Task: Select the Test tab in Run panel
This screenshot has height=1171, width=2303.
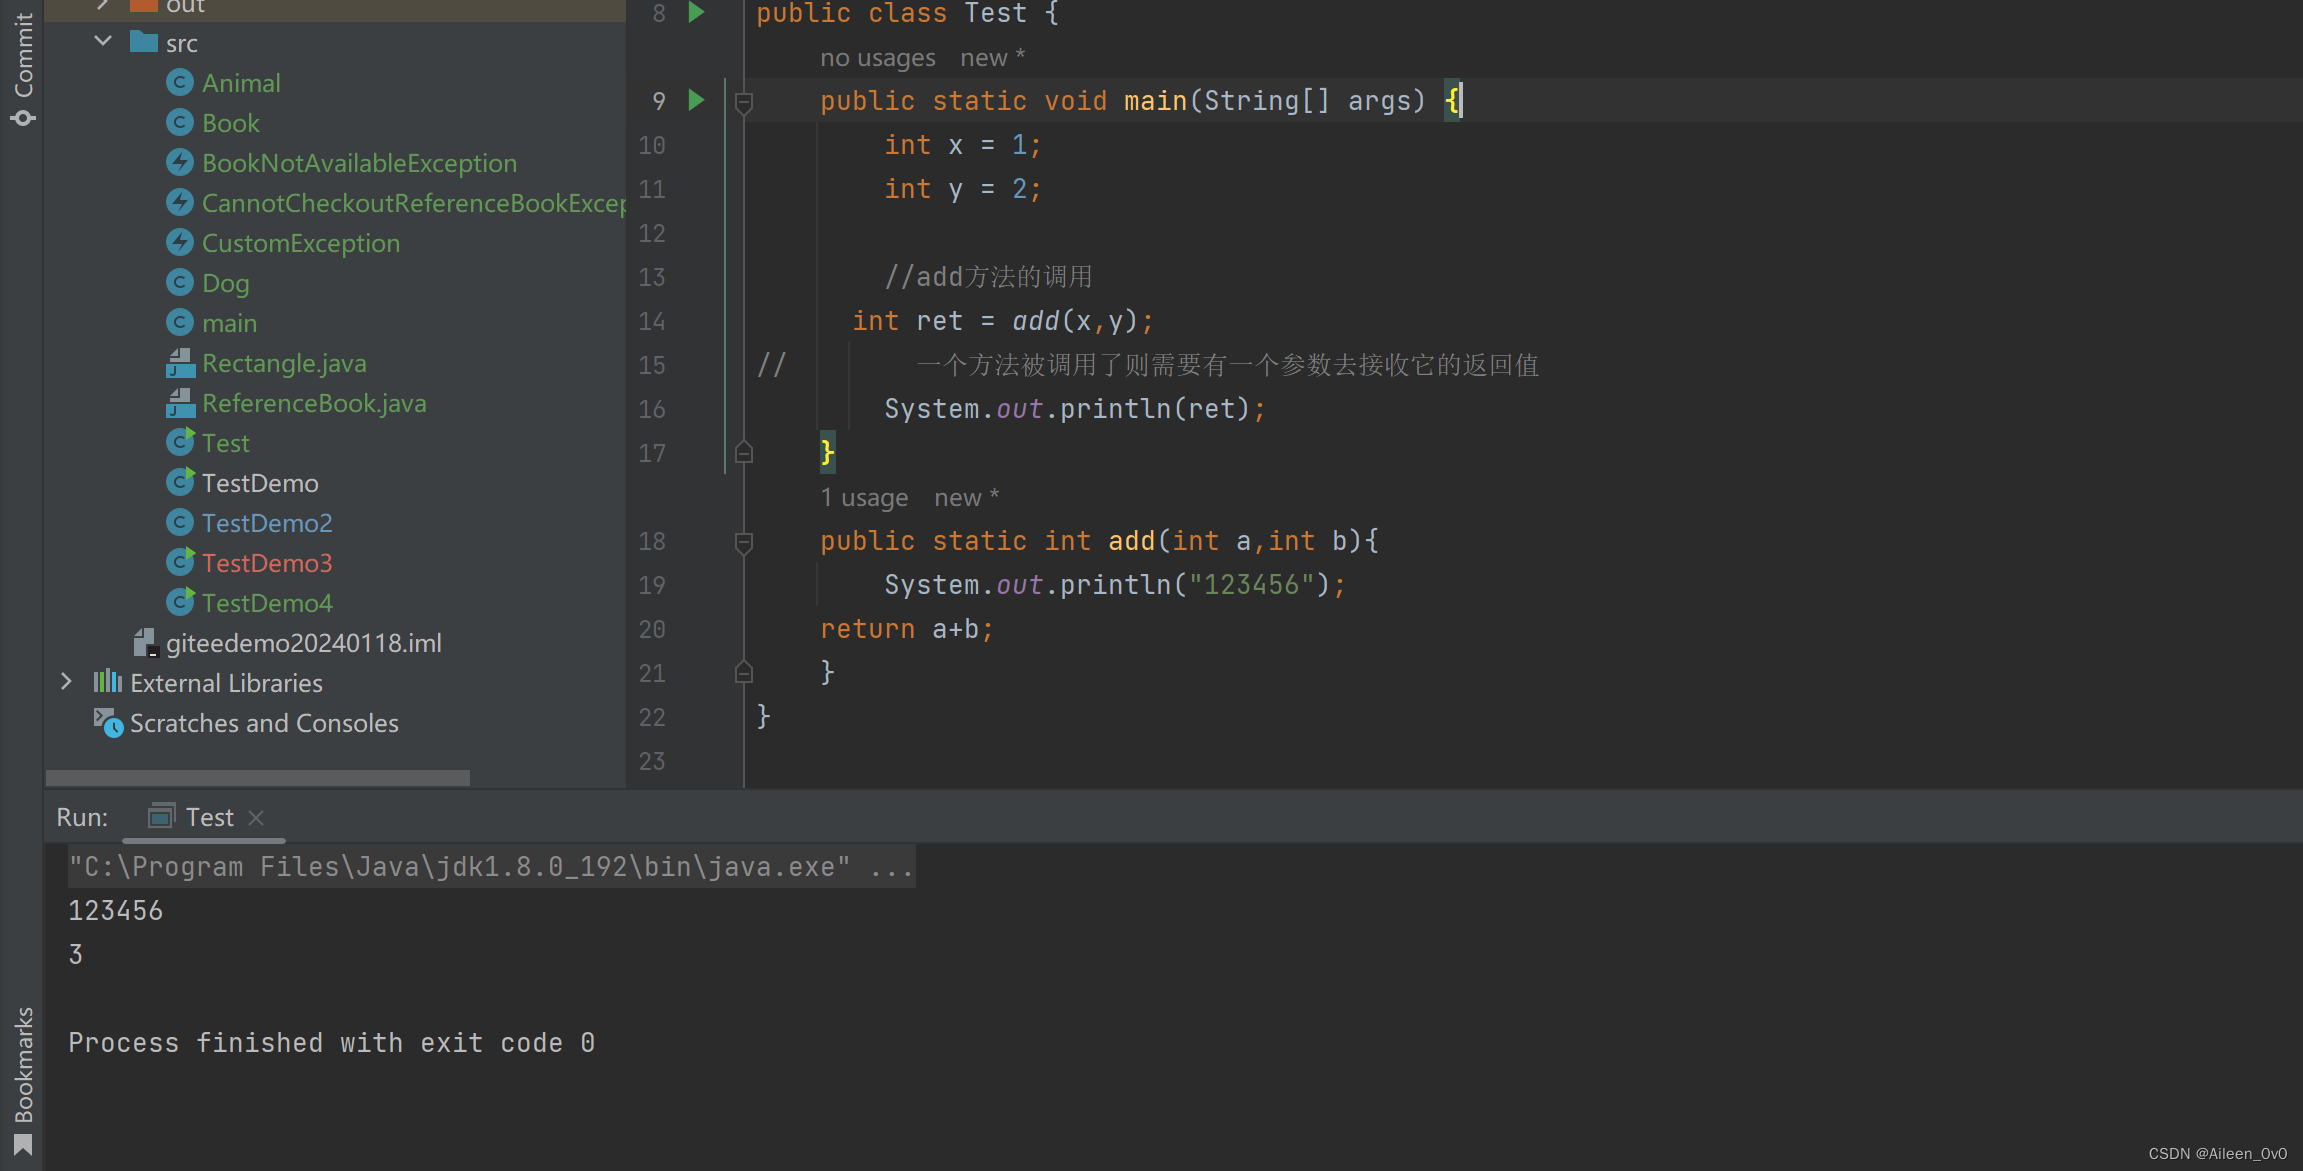Action: 209,817
